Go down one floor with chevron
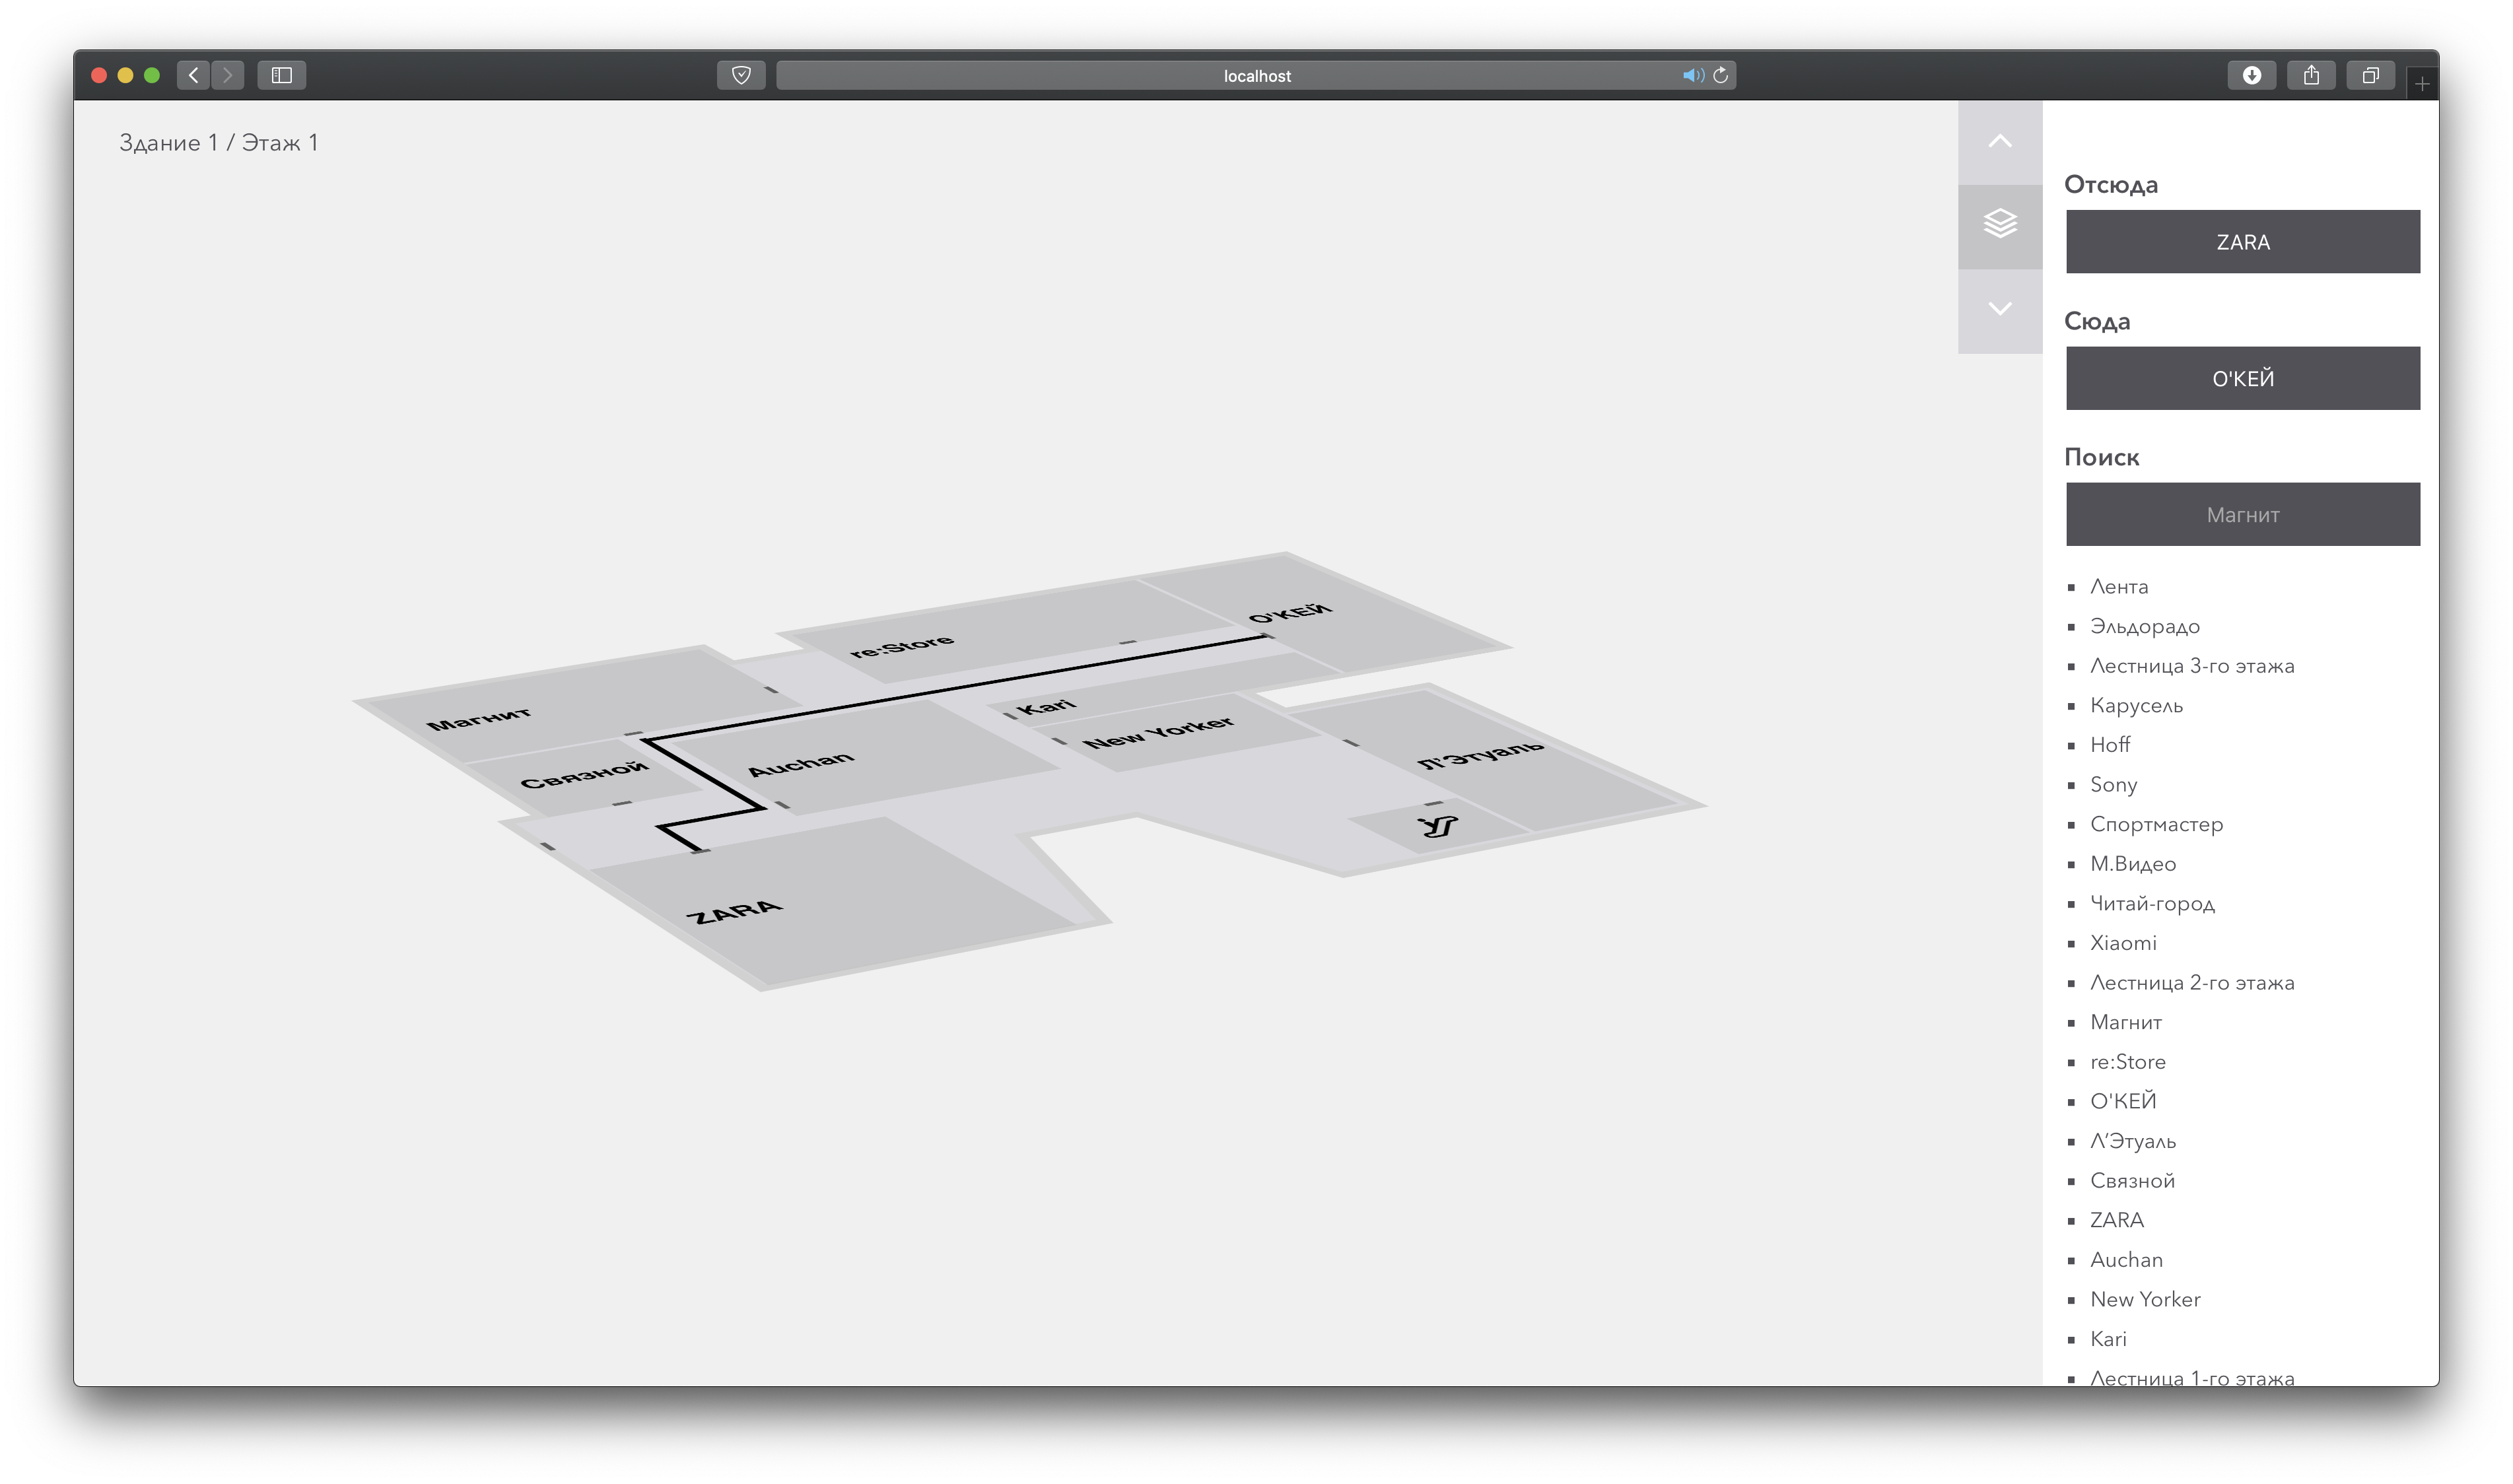The height and width of the screenshot is (1484, 2513). click(1999, 308)
